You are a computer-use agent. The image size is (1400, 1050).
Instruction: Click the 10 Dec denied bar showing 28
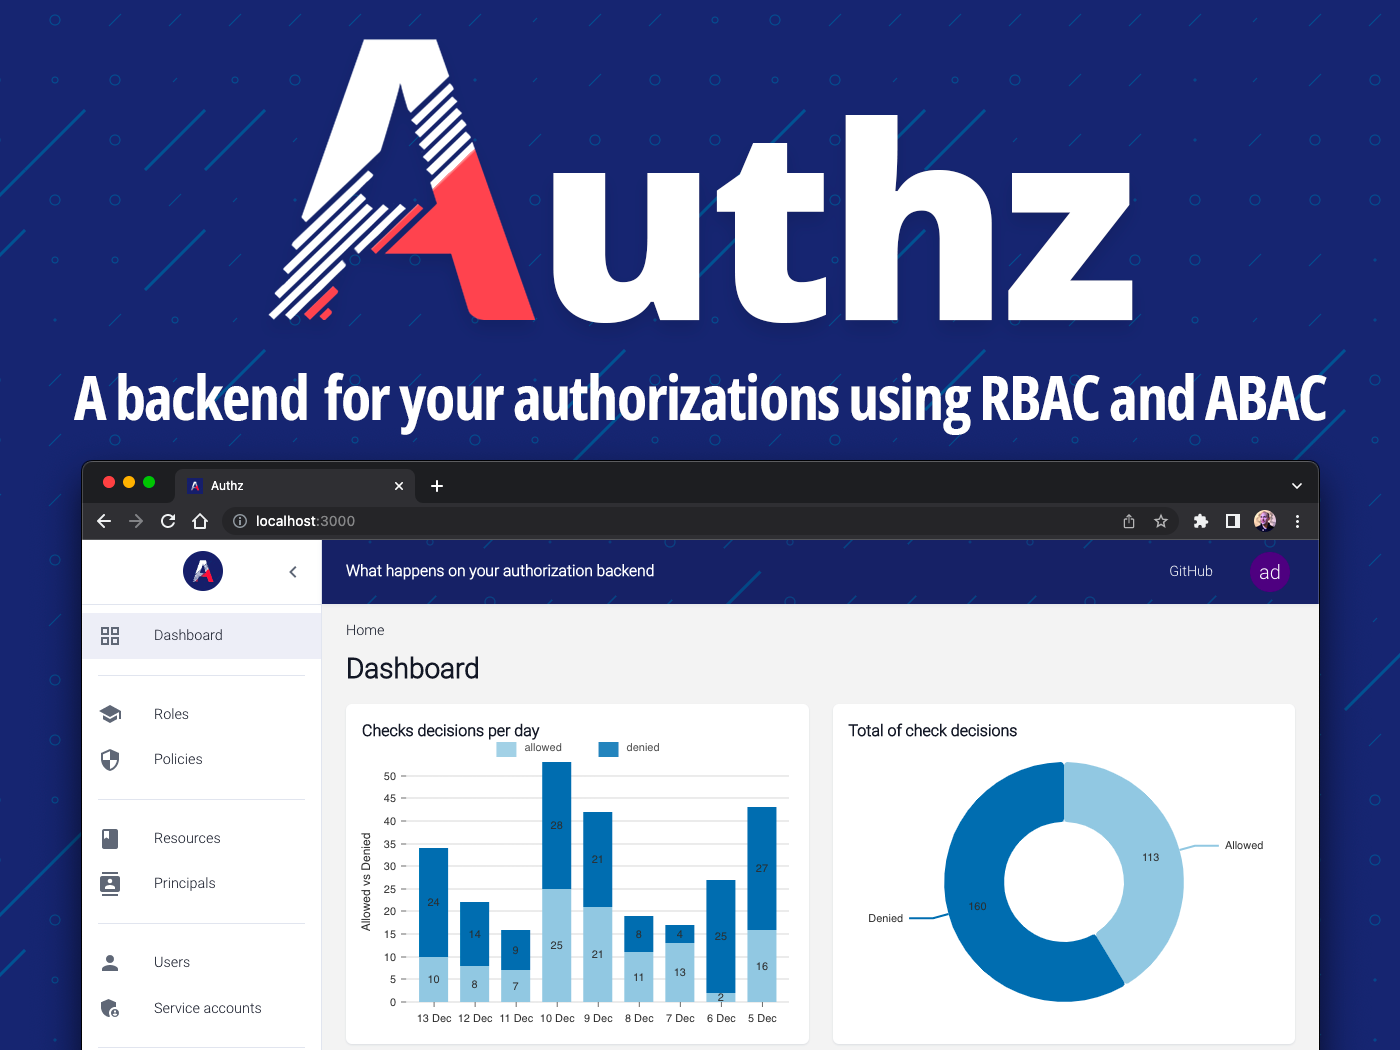557,825
